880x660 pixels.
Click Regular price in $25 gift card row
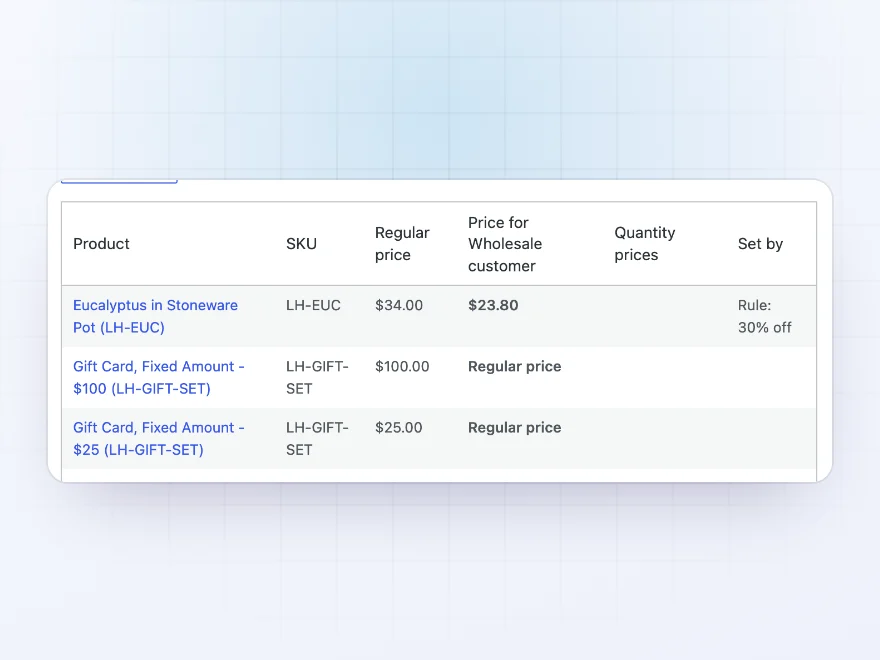pos(515,428)
